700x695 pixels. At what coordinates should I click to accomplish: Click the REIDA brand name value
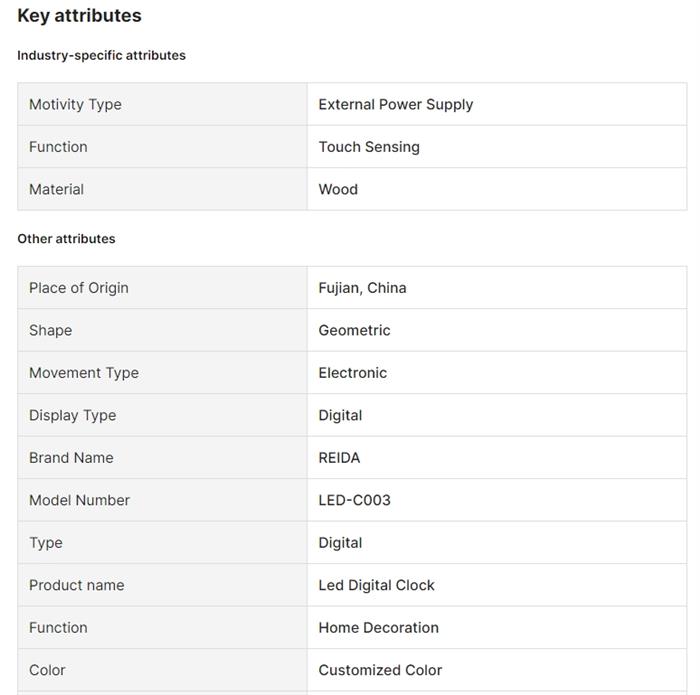tap(339, 458)
